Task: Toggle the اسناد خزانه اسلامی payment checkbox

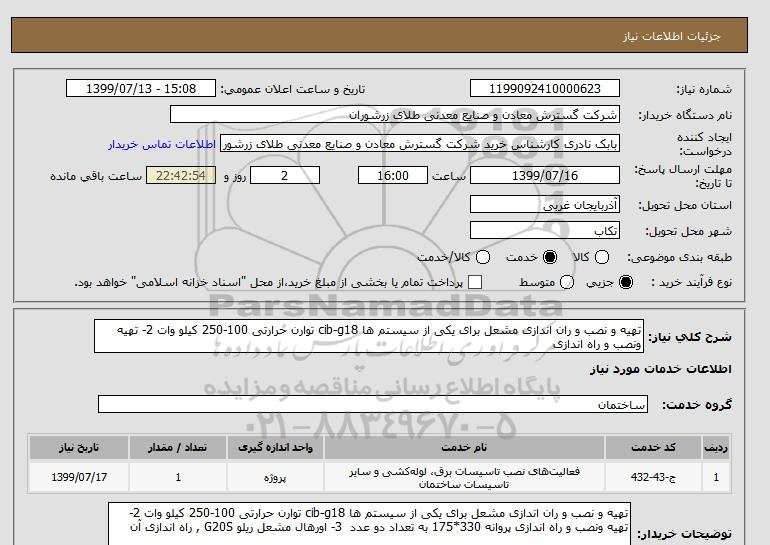Action: (x=475, y=282)
